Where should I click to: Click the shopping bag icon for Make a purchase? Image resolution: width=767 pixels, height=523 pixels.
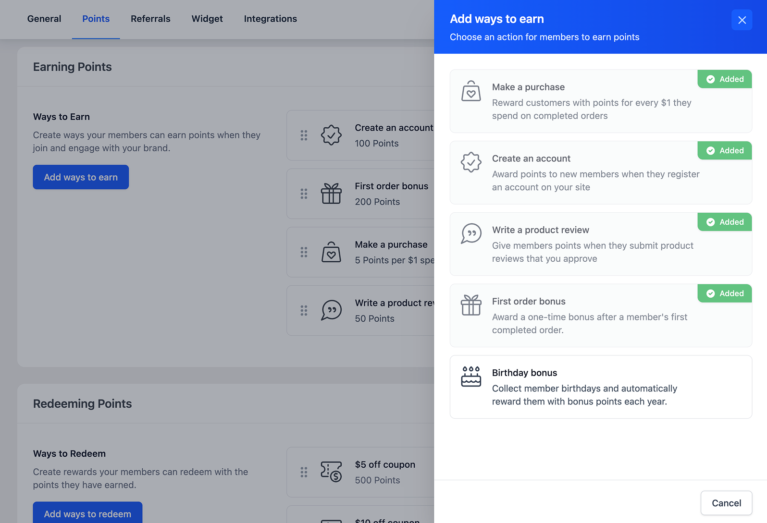(471, 91)
